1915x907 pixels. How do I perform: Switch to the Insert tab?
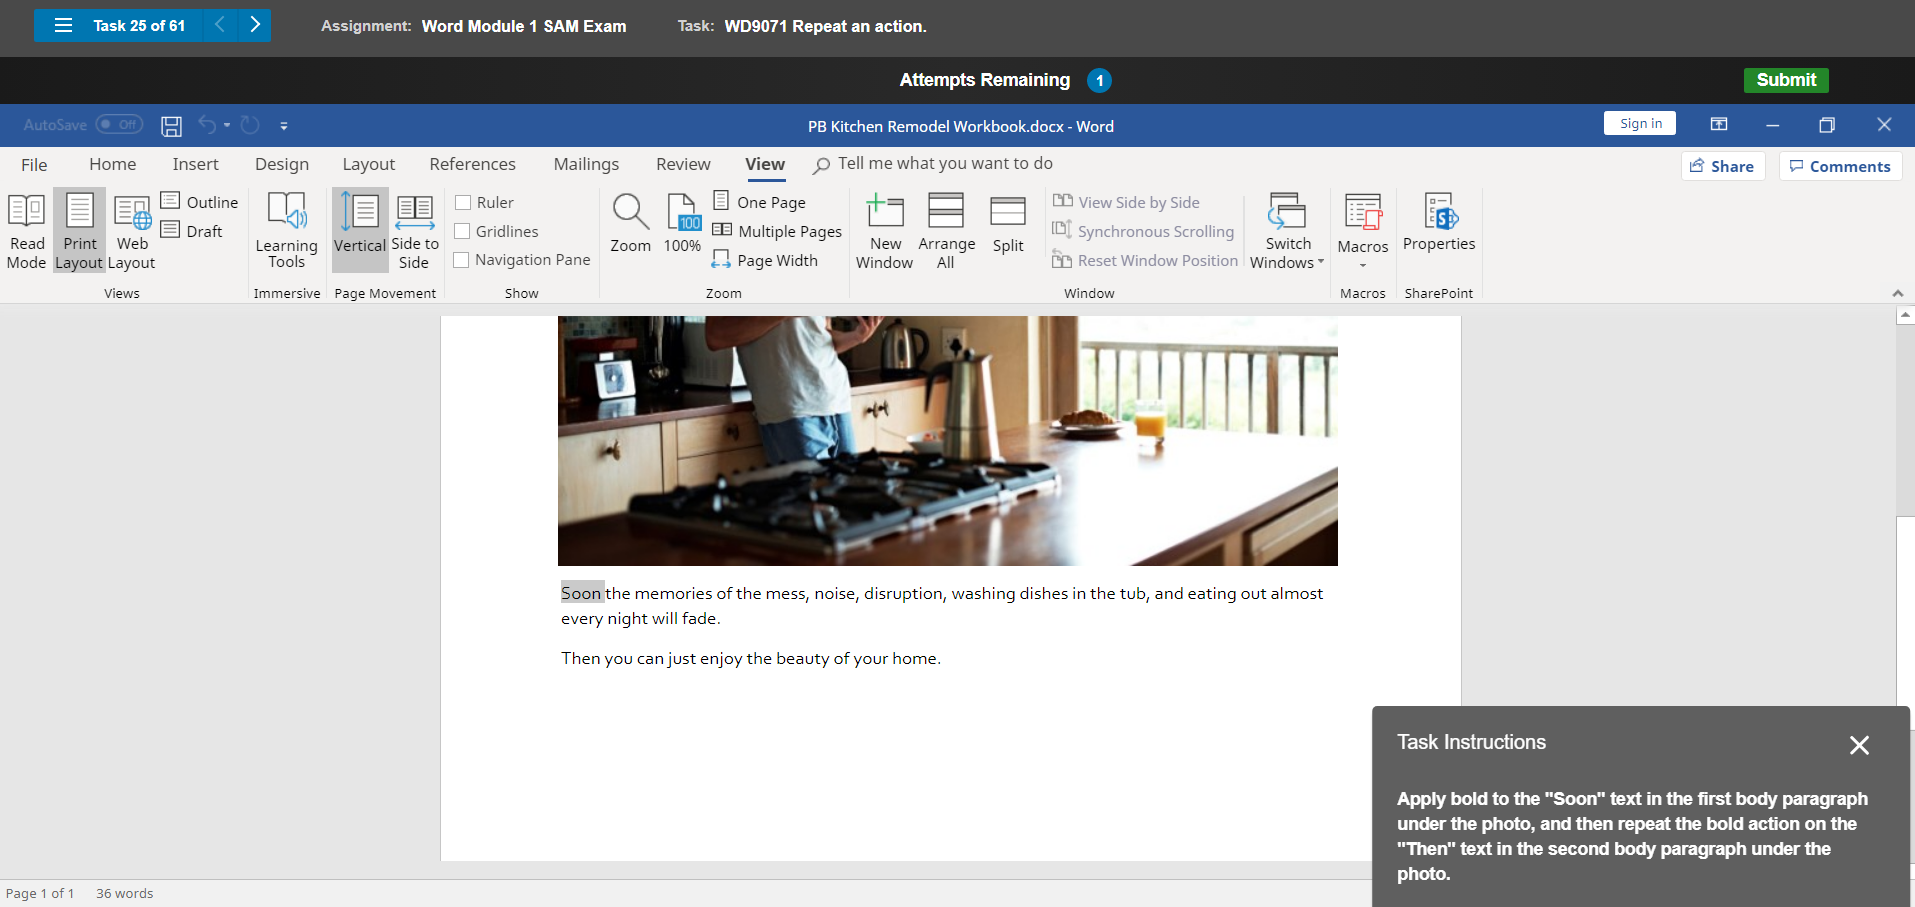click(x=195, y=164)
